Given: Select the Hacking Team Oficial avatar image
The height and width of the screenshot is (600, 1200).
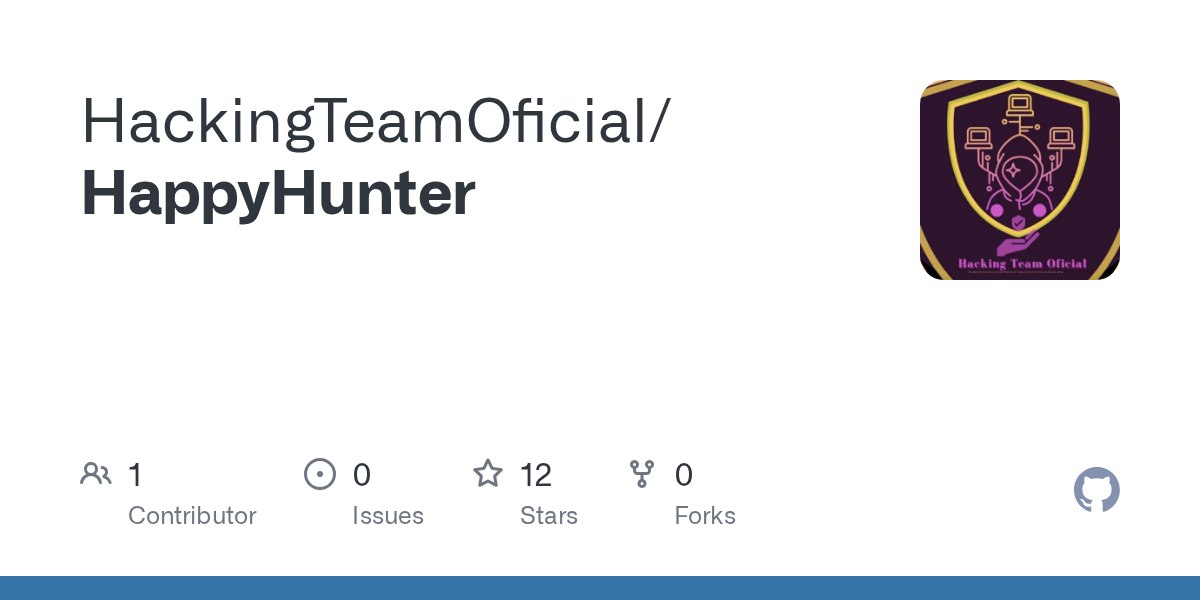Looking at the screenshot, I should pyautogui.click(x=1019, y=180).
